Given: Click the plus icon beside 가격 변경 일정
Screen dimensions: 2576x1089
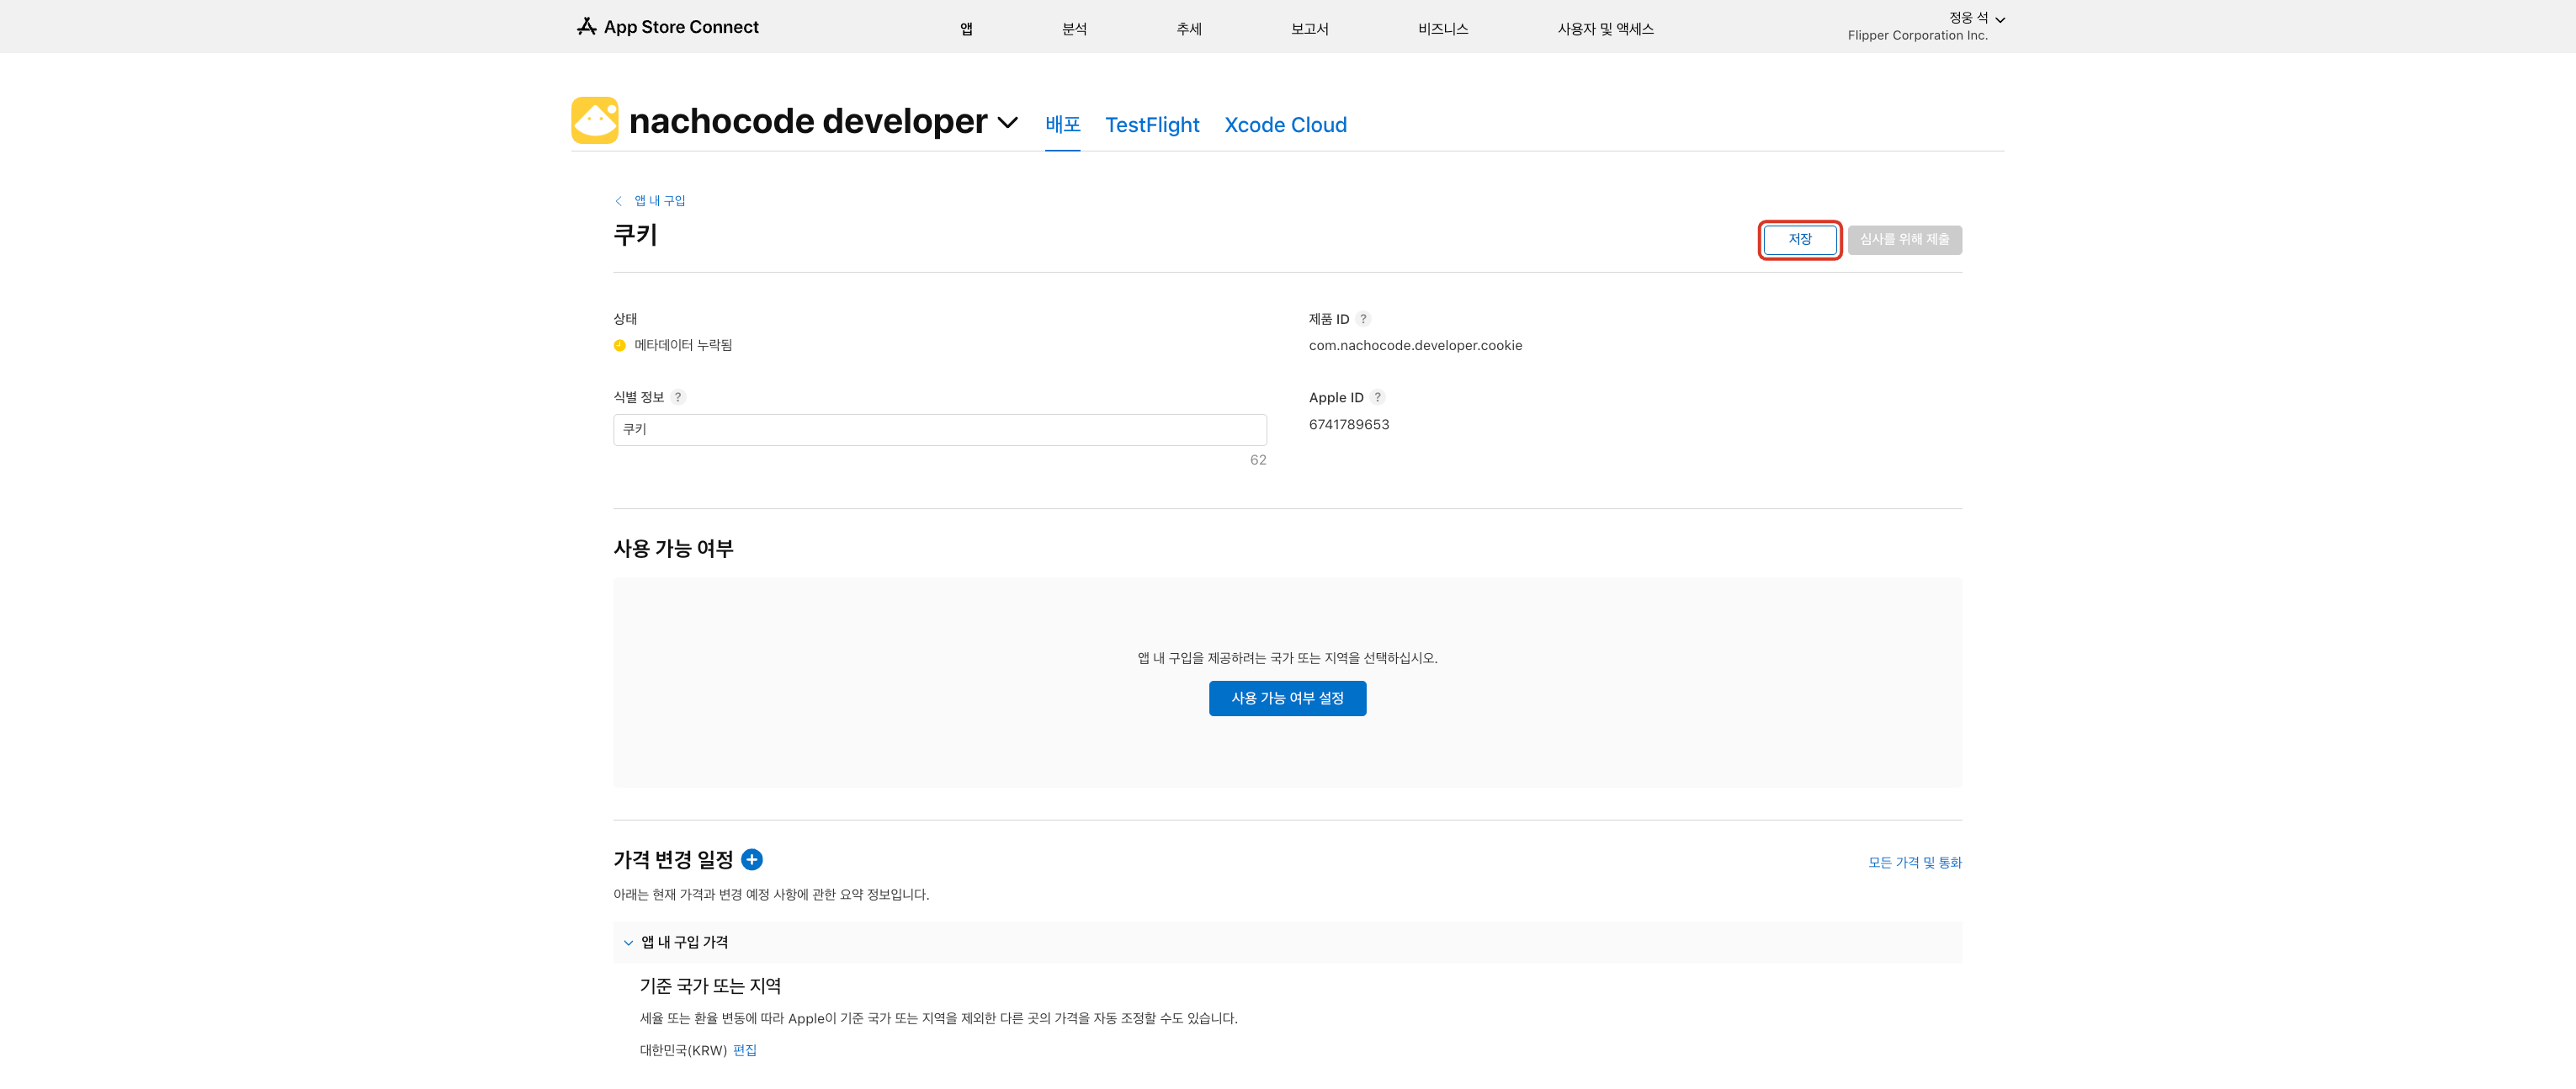Looking at the screenshot, I should 752,859.
